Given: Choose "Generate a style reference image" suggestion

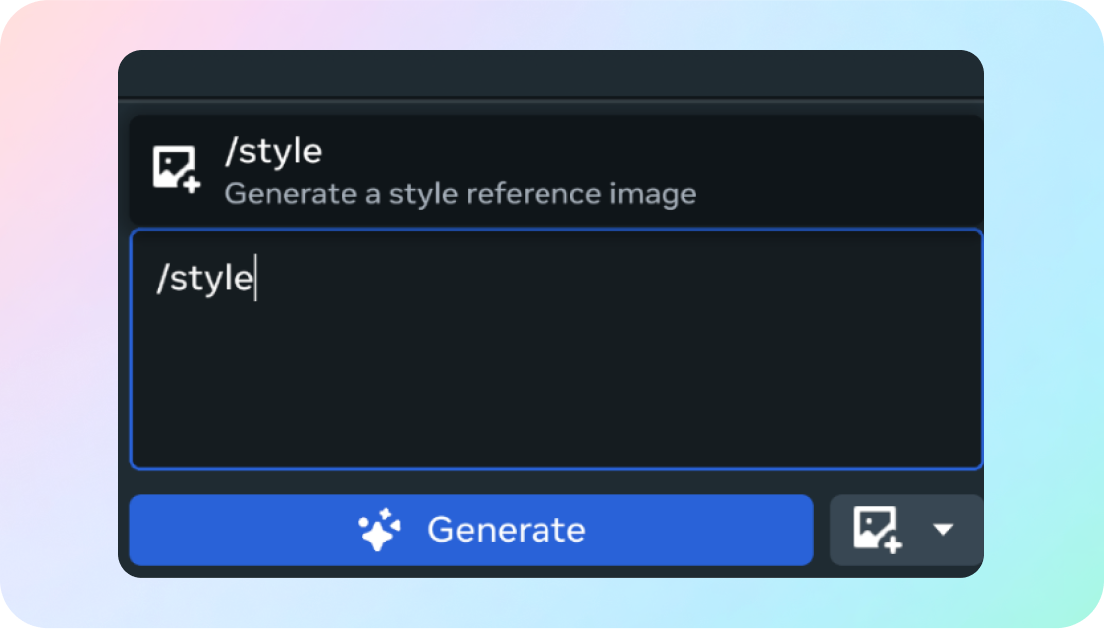Looking at the screenshot, I should (459, 193).
